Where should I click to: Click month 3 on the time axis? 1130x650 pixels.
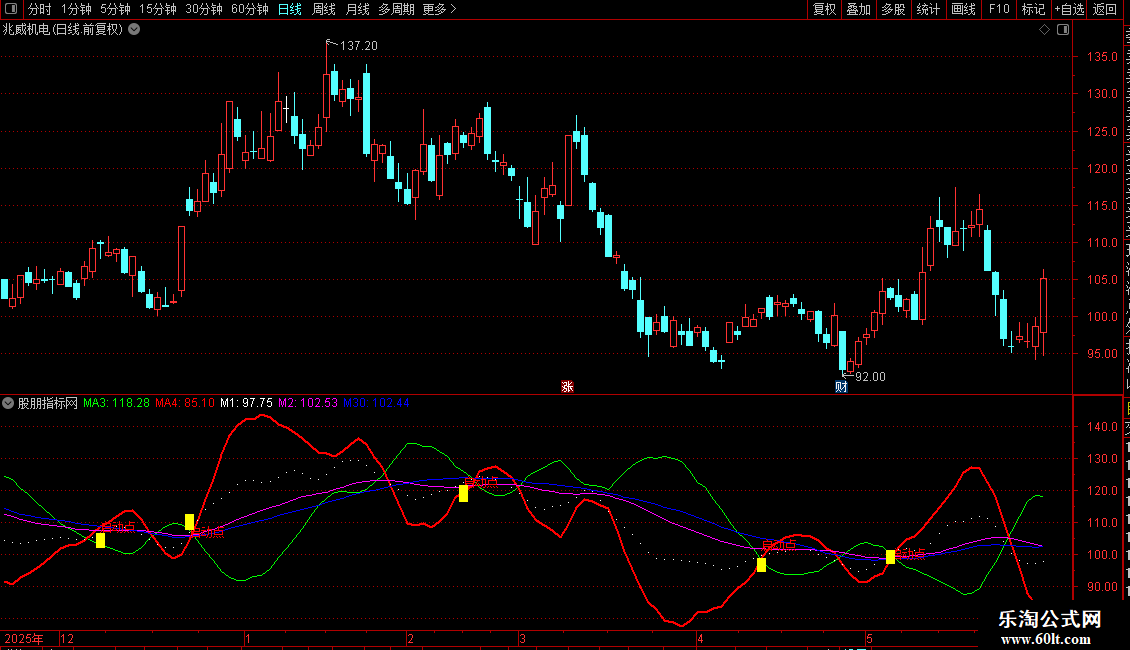coord(522,638)
